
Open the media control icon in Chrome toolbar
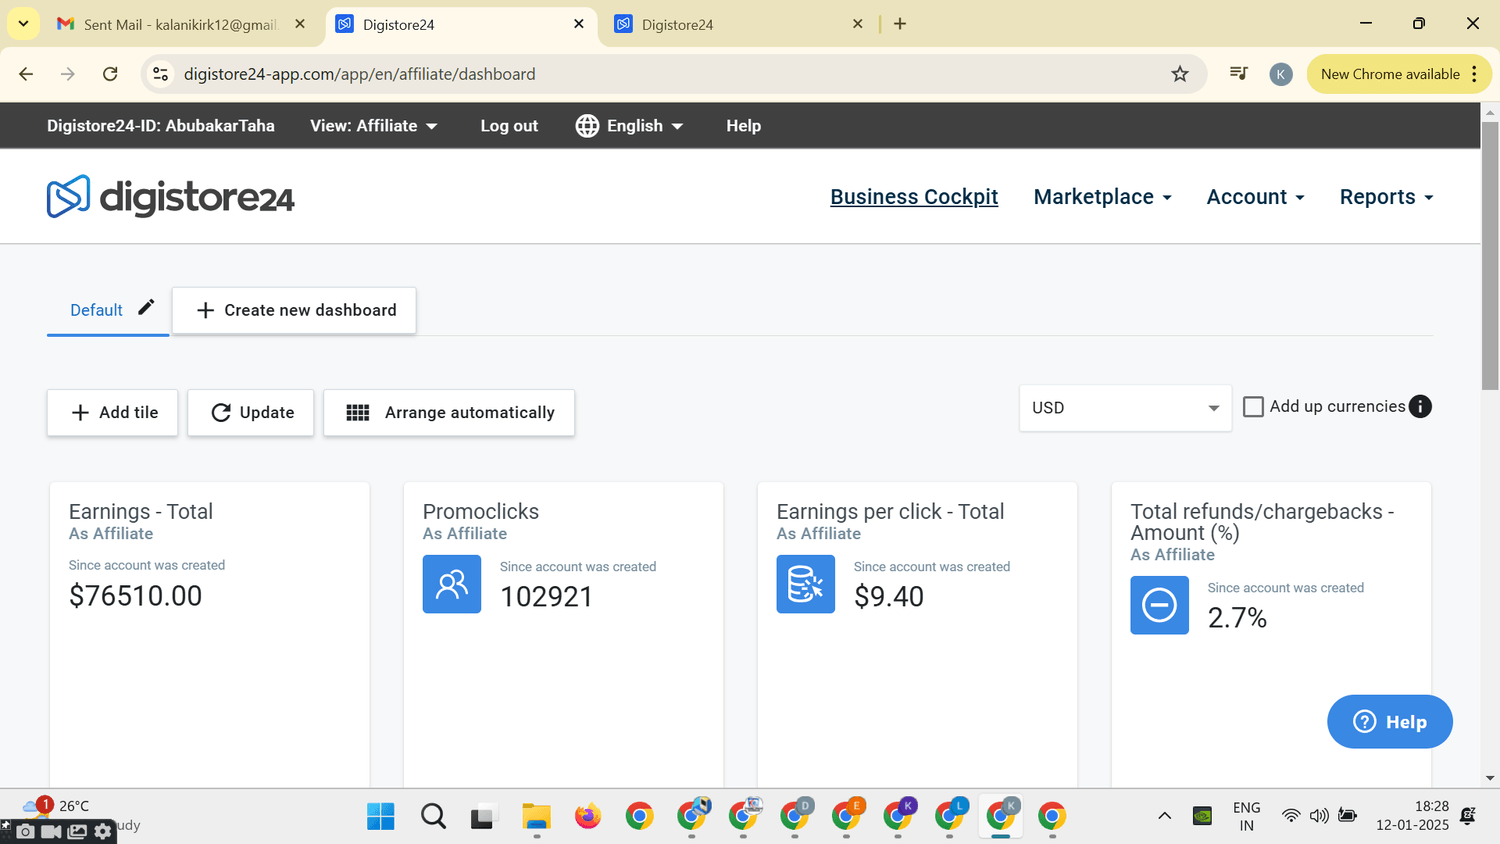click(x=1238, y=74)
